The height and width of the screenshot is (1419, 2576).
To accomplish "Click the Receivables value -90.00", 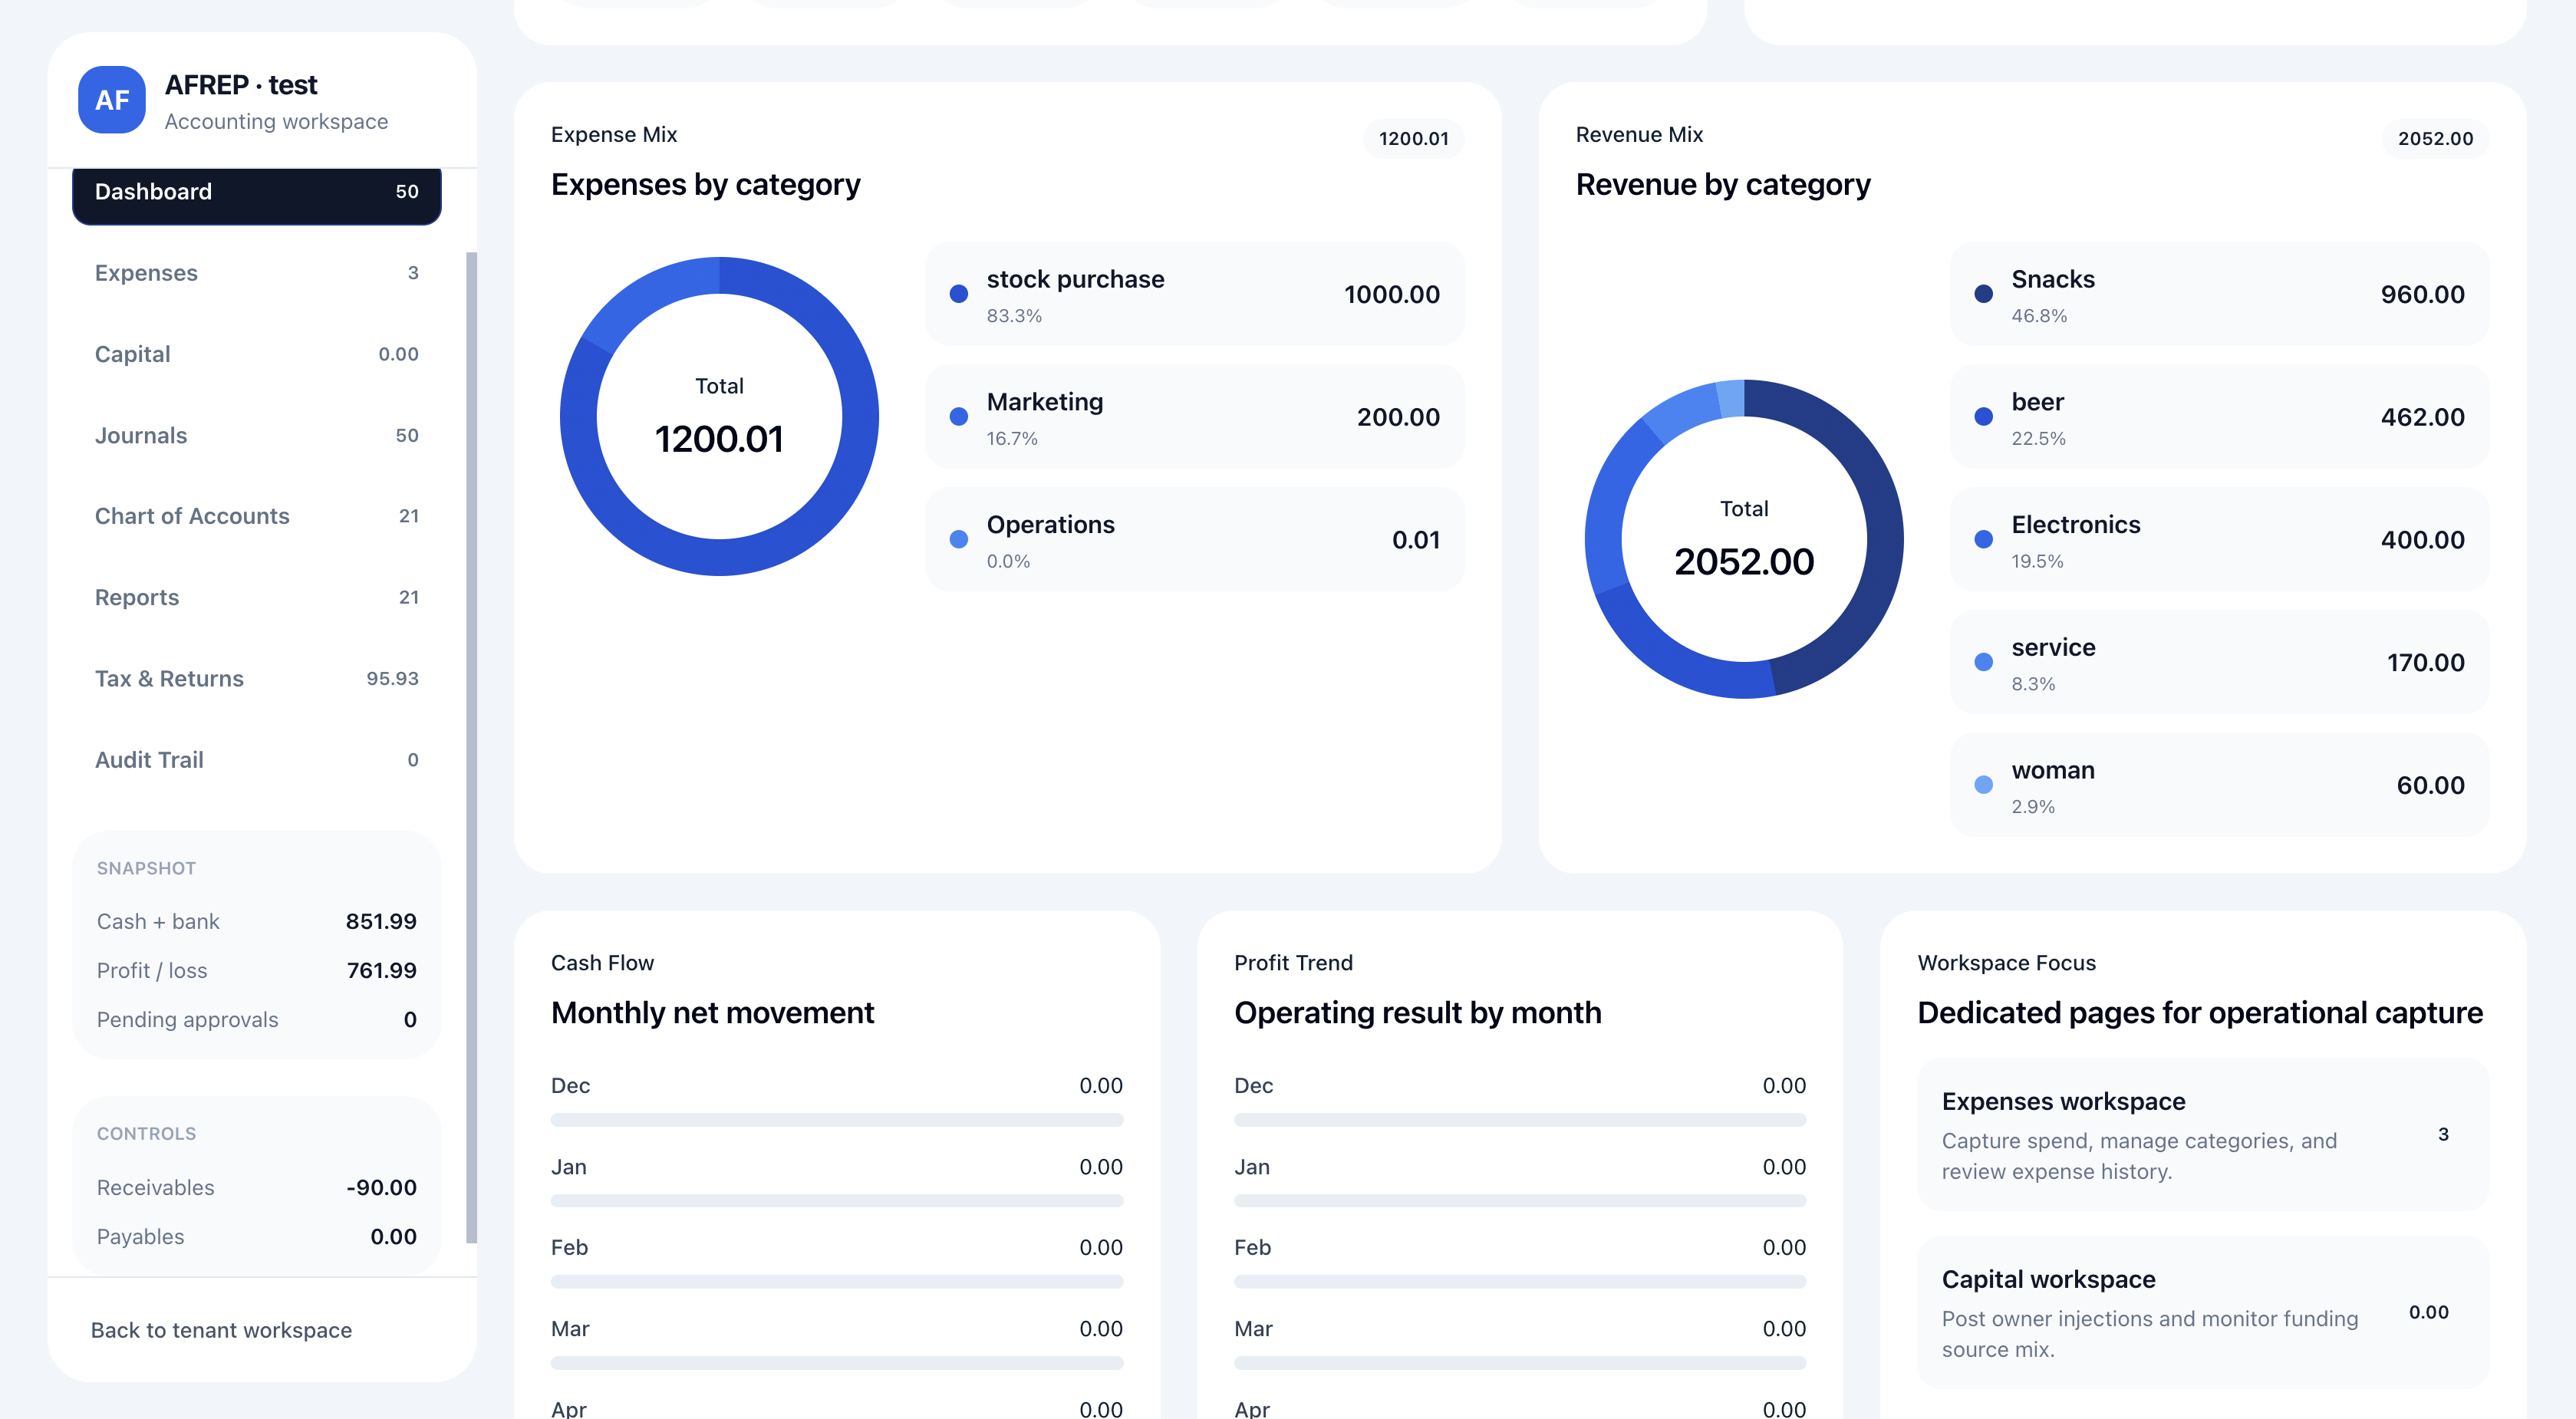I will pyautogui.click(x=381, y=1188).
